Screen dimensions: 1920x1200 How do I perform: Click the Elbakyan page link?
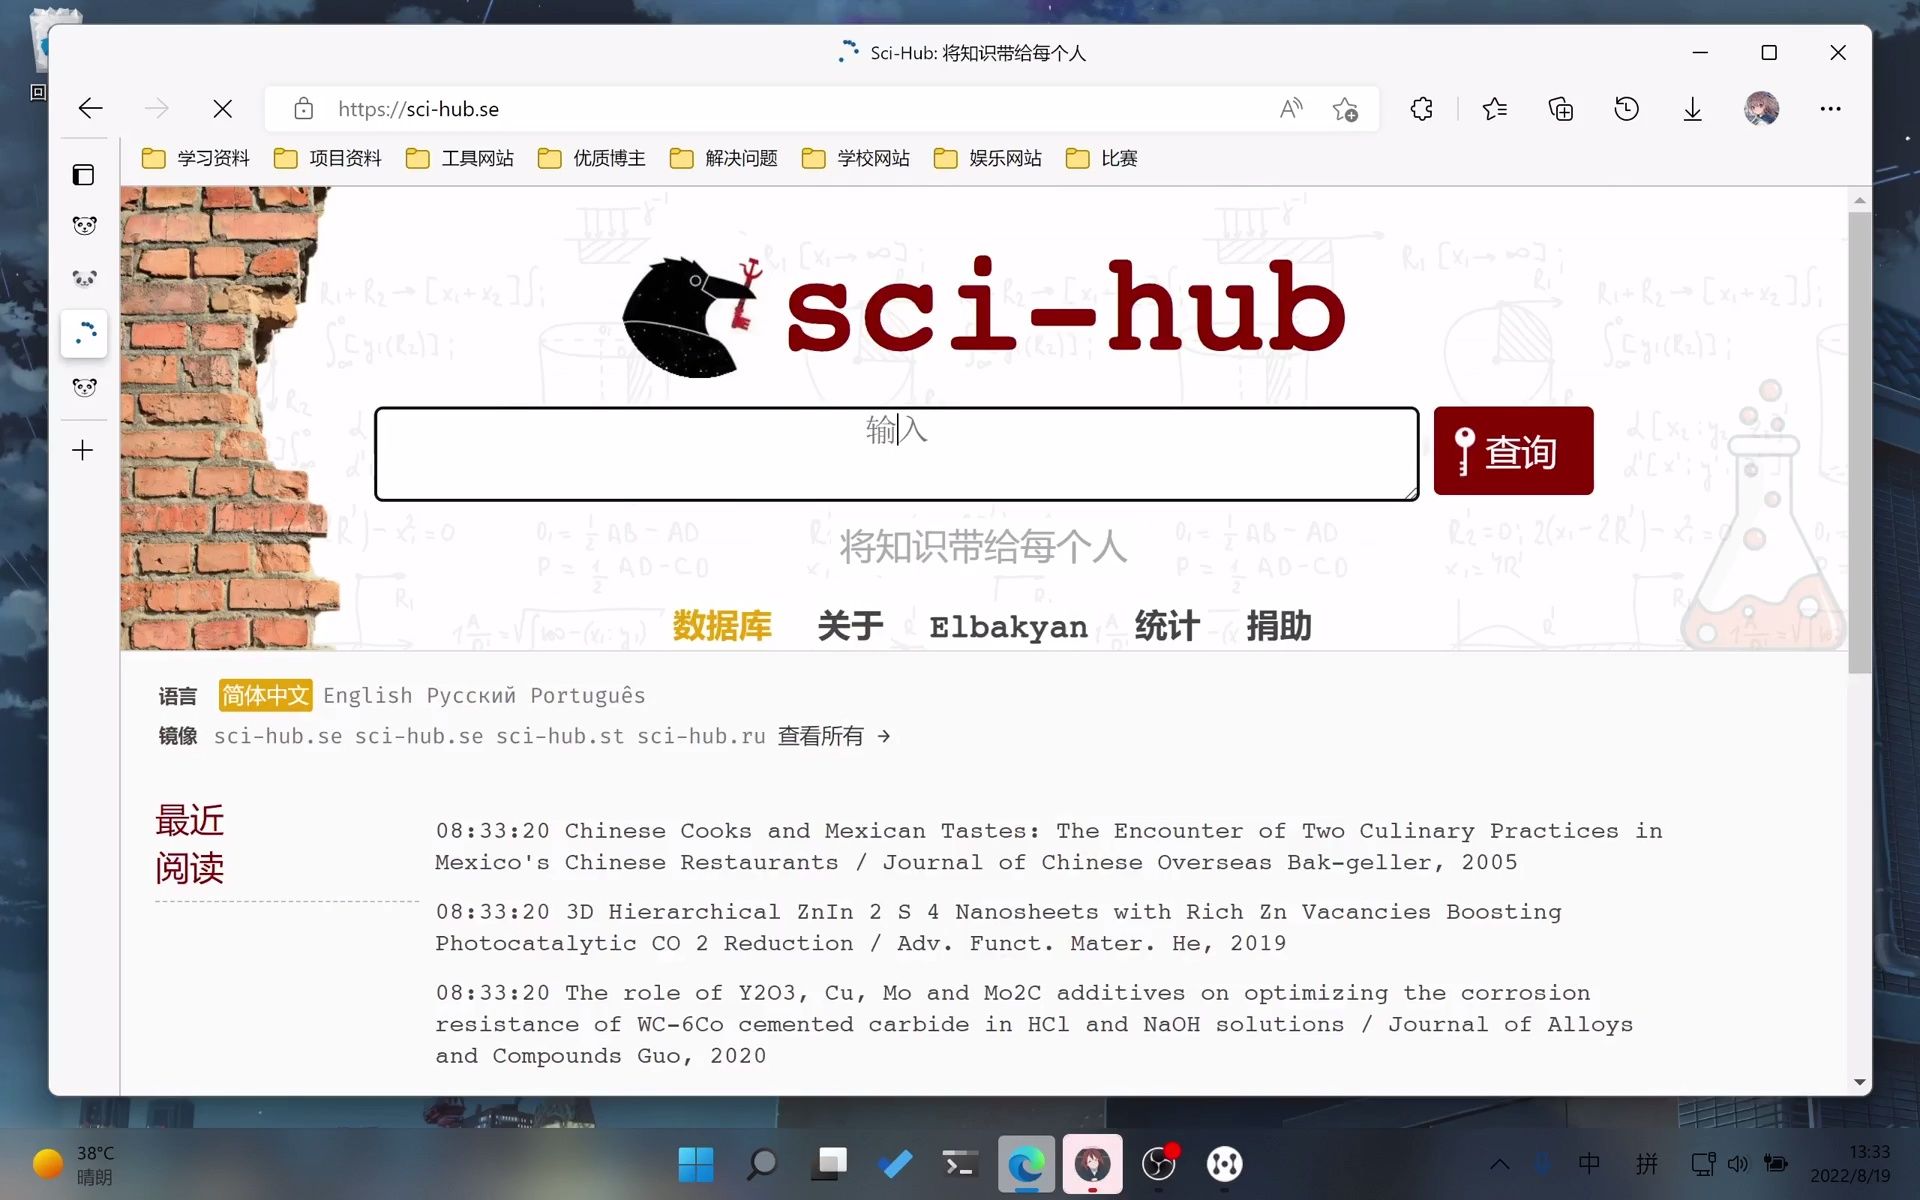coord(1010,626)
